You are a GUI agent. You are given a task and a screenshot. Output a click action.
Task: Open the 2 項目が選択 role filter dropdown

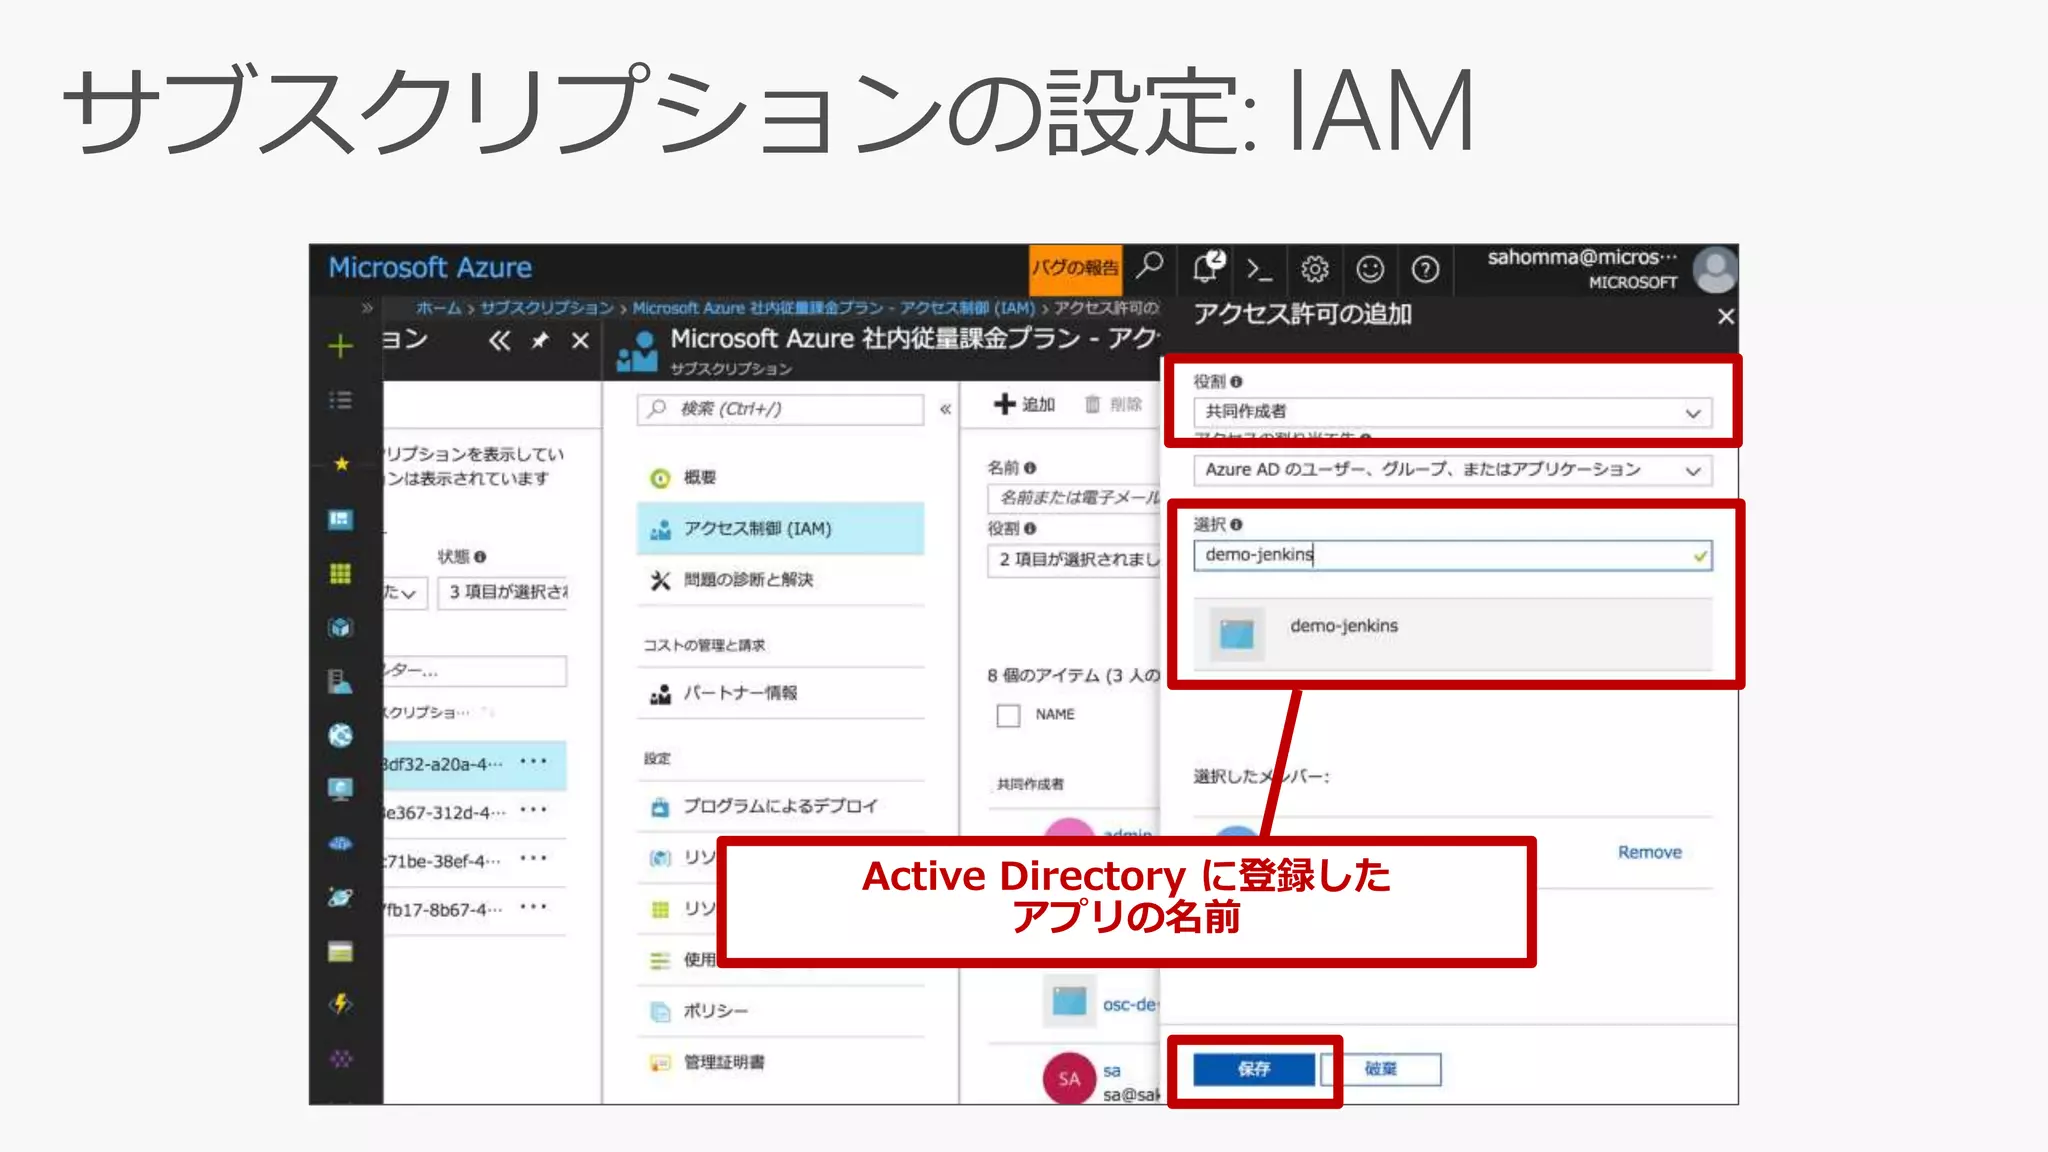click(x=1074, y=560)
